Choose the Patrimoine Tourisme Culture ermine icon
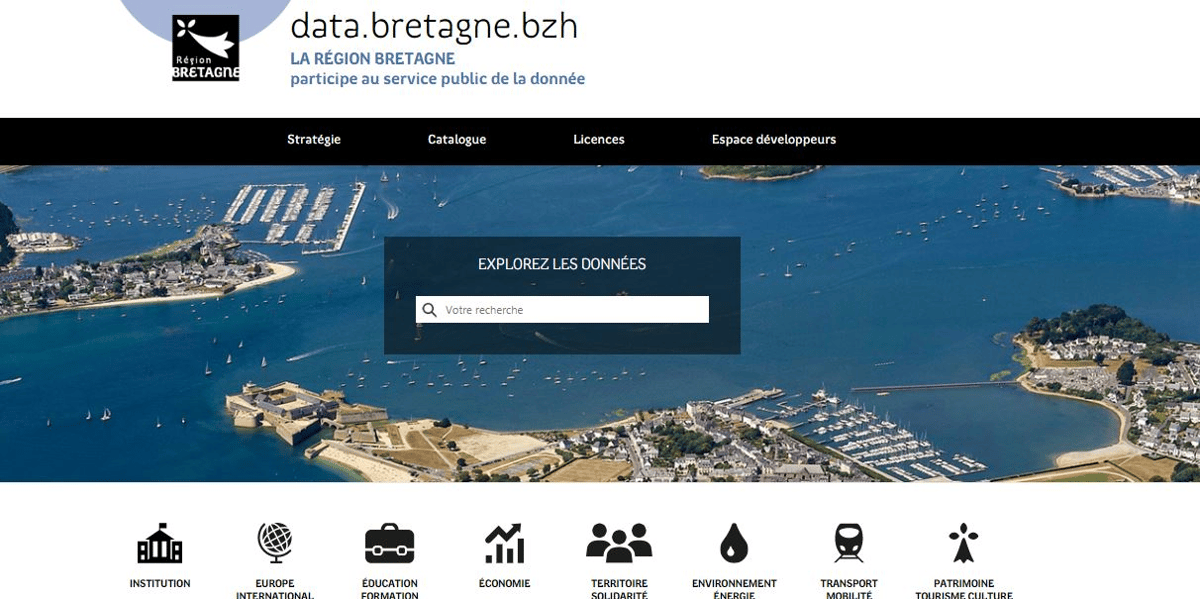Image resolution: width=1200 pixels, height=599 pixels. tap(964, 543)
